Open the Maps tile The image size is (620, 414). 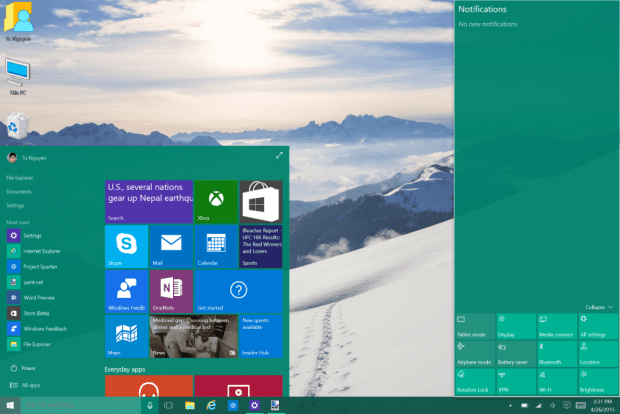(127, 336)
